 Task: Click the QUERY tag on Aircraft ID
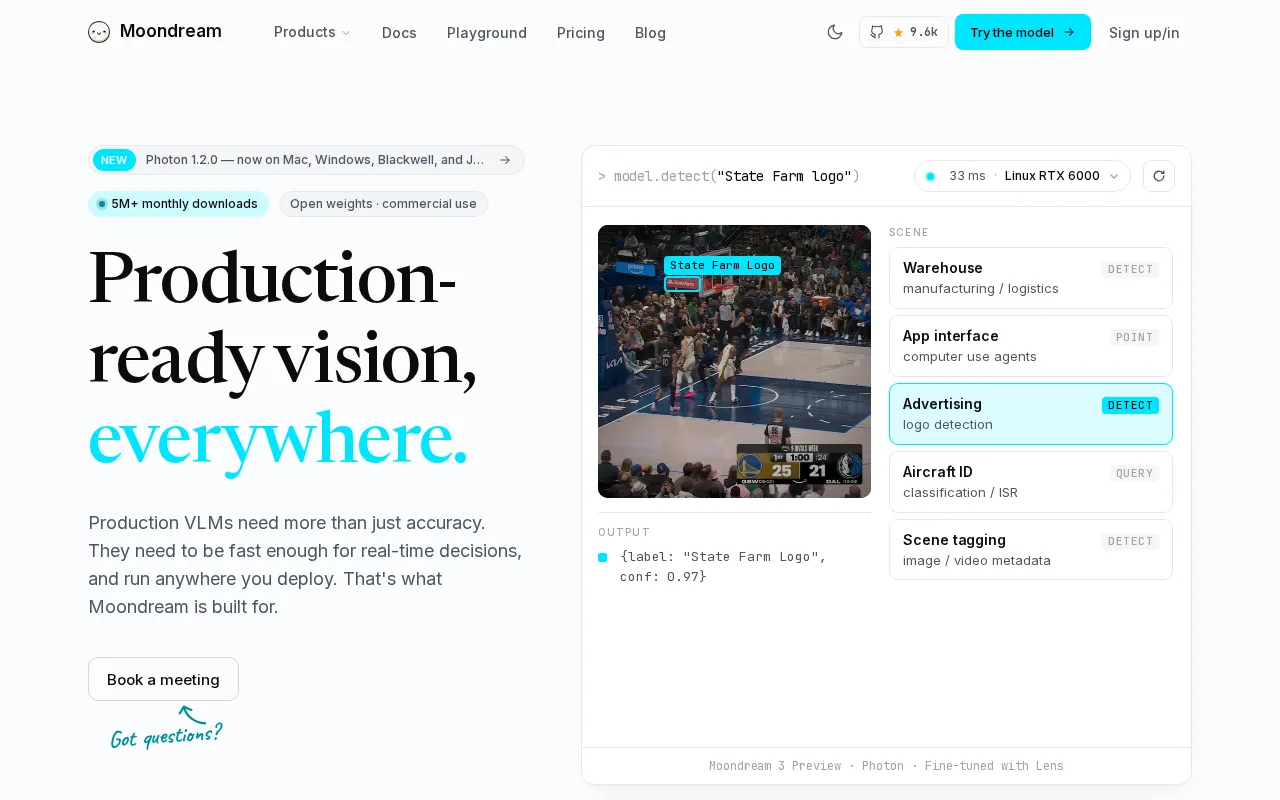pyautogui.click(x=1134, y=473)
